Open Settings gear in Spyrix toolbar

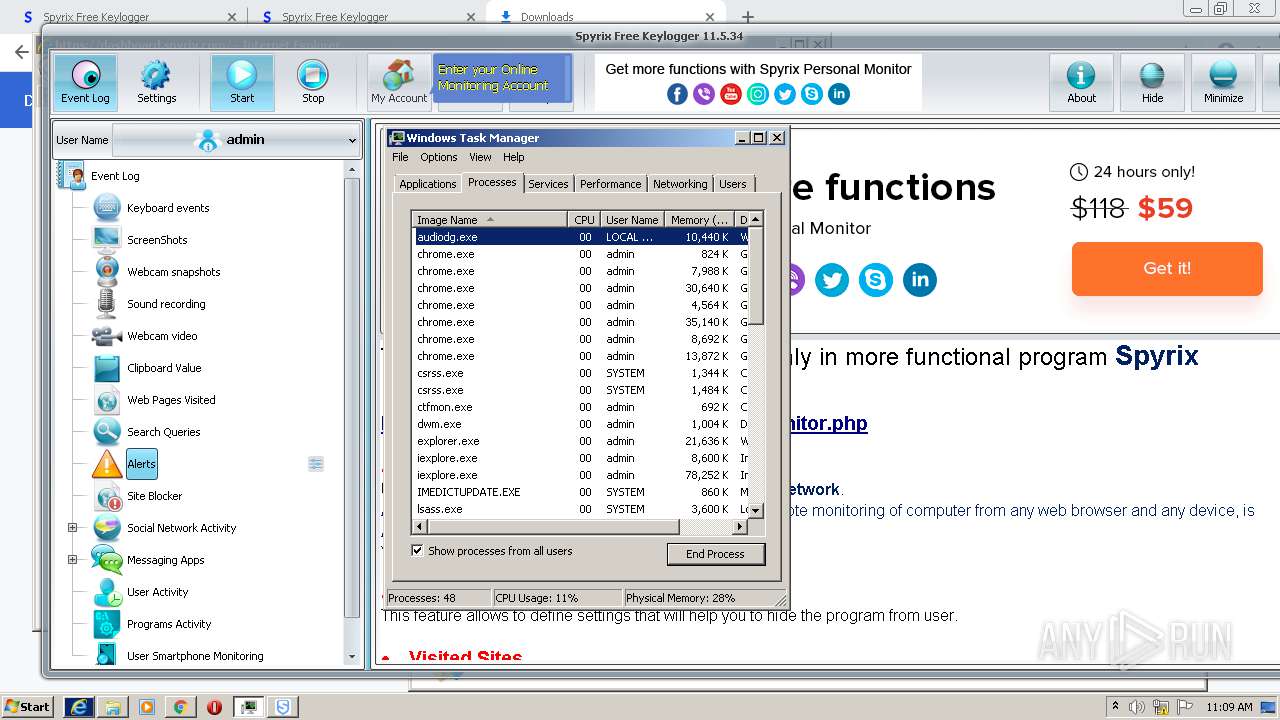tap(156, 82)
